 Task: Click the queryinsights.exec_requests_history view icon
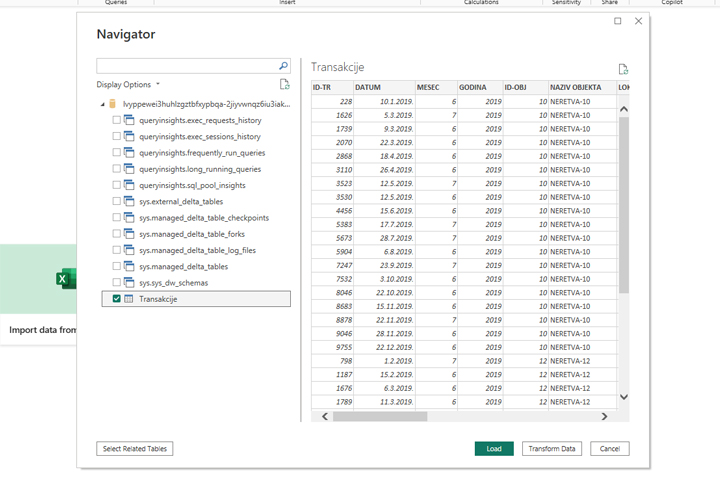tap(129, 120)
